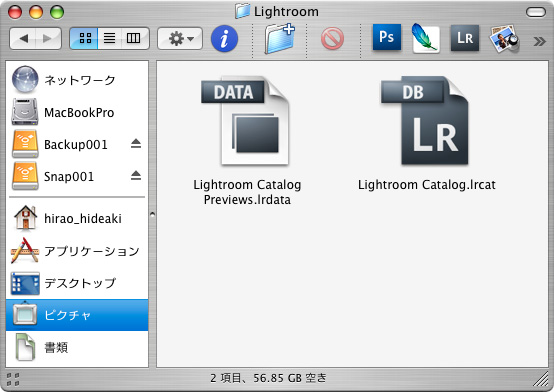Open the gear Action dropdown menu

180,38
